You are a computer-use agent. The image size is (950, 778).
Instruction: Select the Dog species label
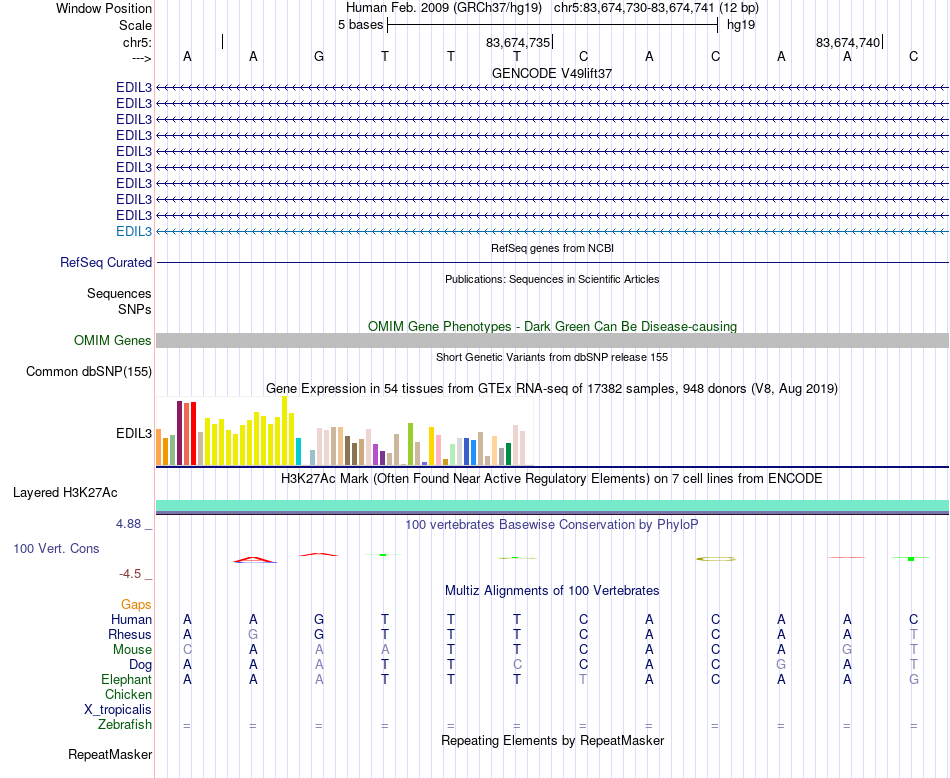tap(140, 665)
